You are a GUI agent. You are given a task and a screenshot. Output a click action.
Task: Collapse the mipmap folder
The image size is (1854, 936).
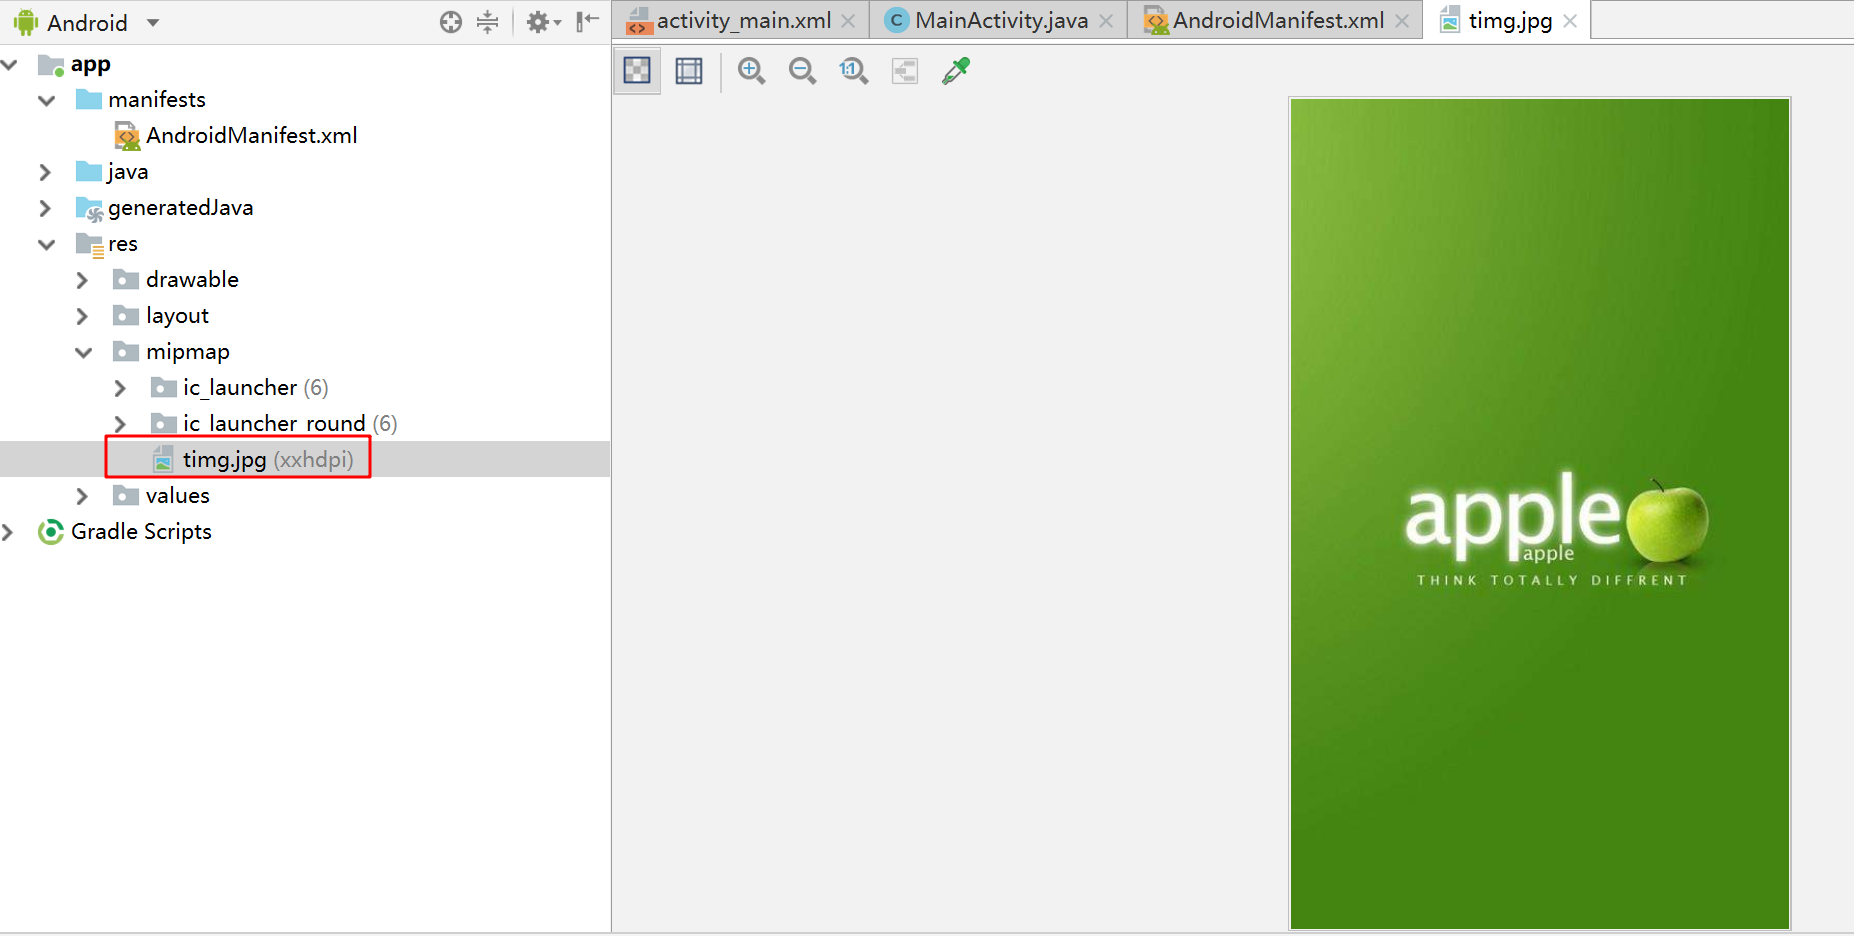(84, 352)
